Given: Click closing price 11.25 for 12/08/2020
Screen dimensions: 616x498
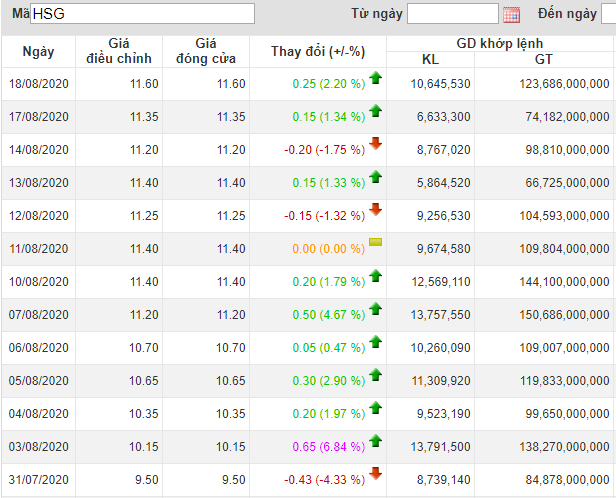Looking at the screenshot, I should click(231, 216).
